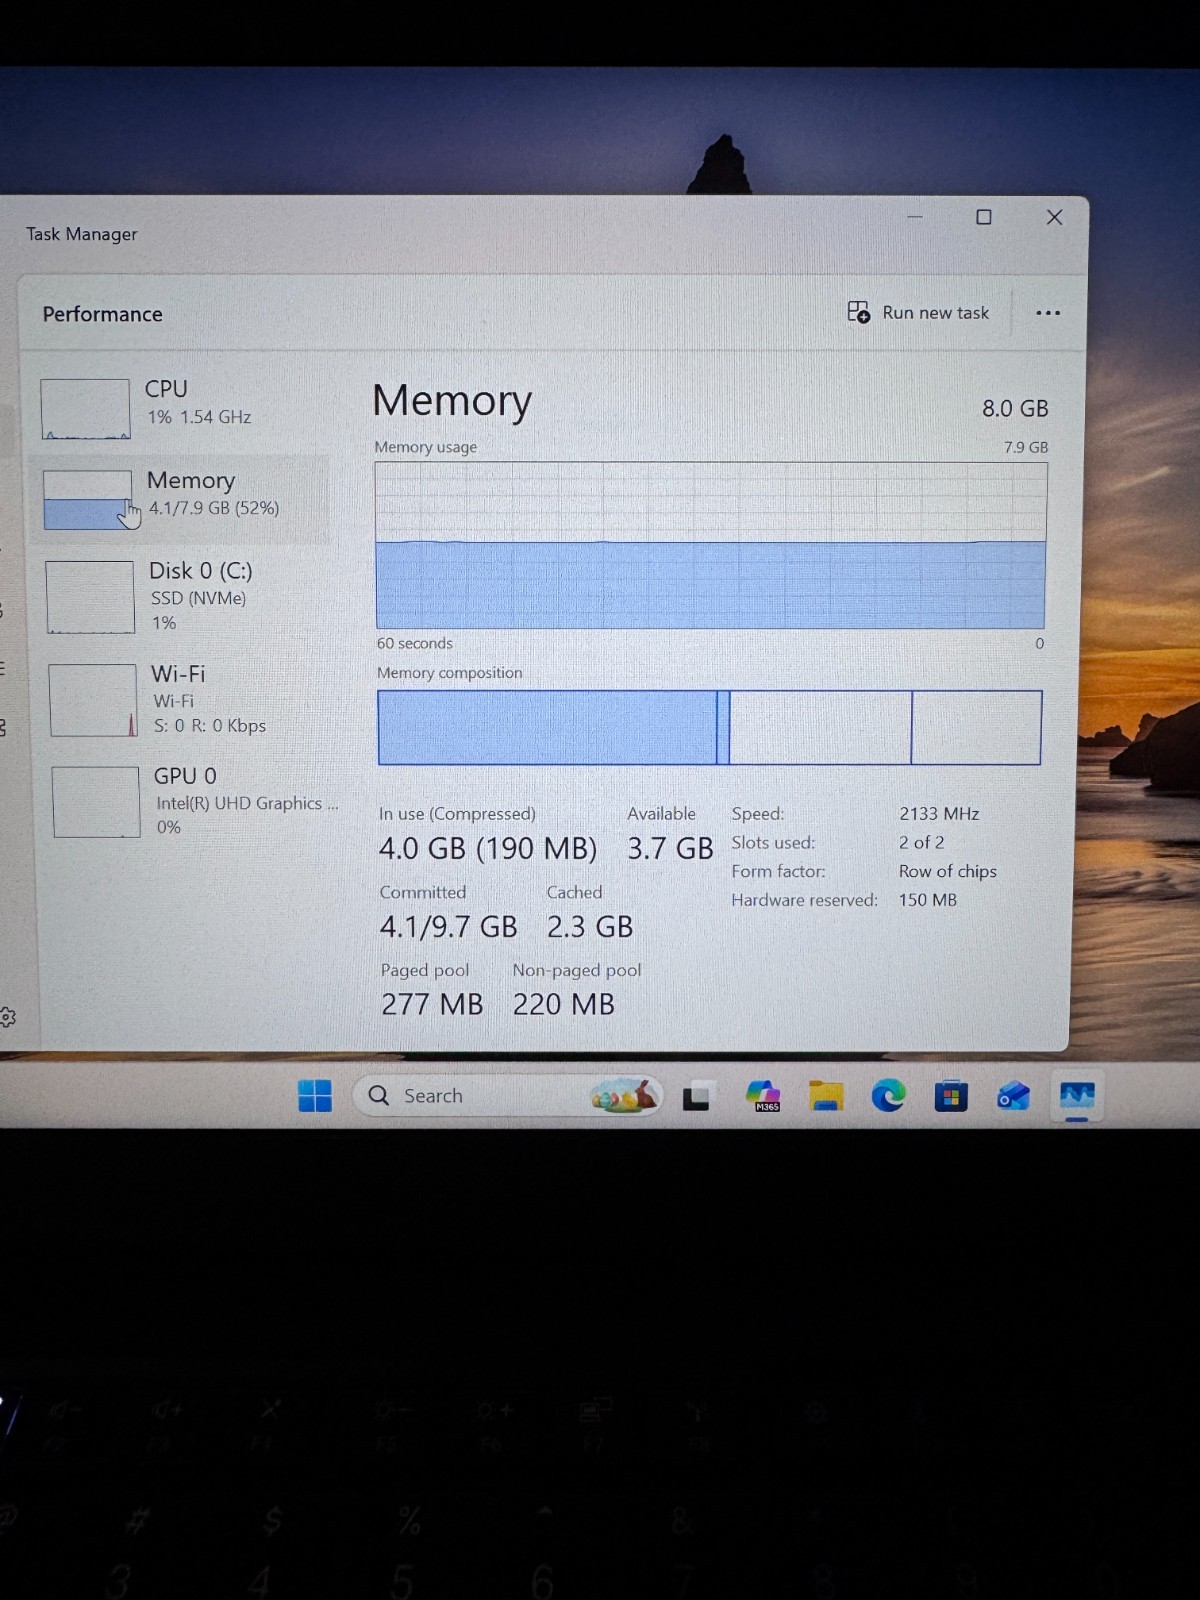Click the CPU mini graph thumbnail
Image resolution: width=1200 pixels, height=1600 pixels.
click(85, 408)
